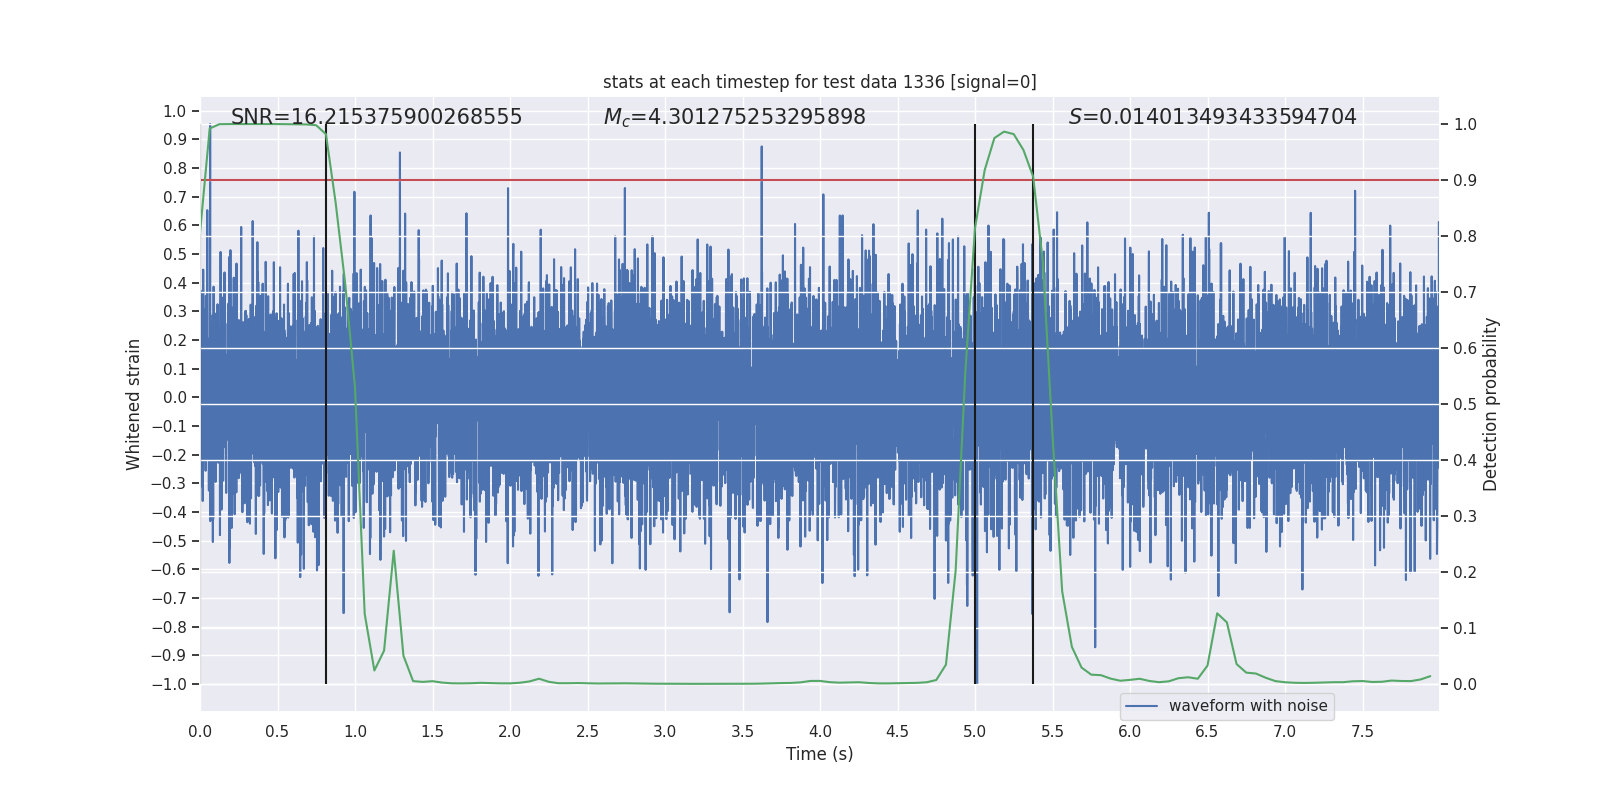
Task: Click the blue line sample in the legend
Action: coord(1142,706)
